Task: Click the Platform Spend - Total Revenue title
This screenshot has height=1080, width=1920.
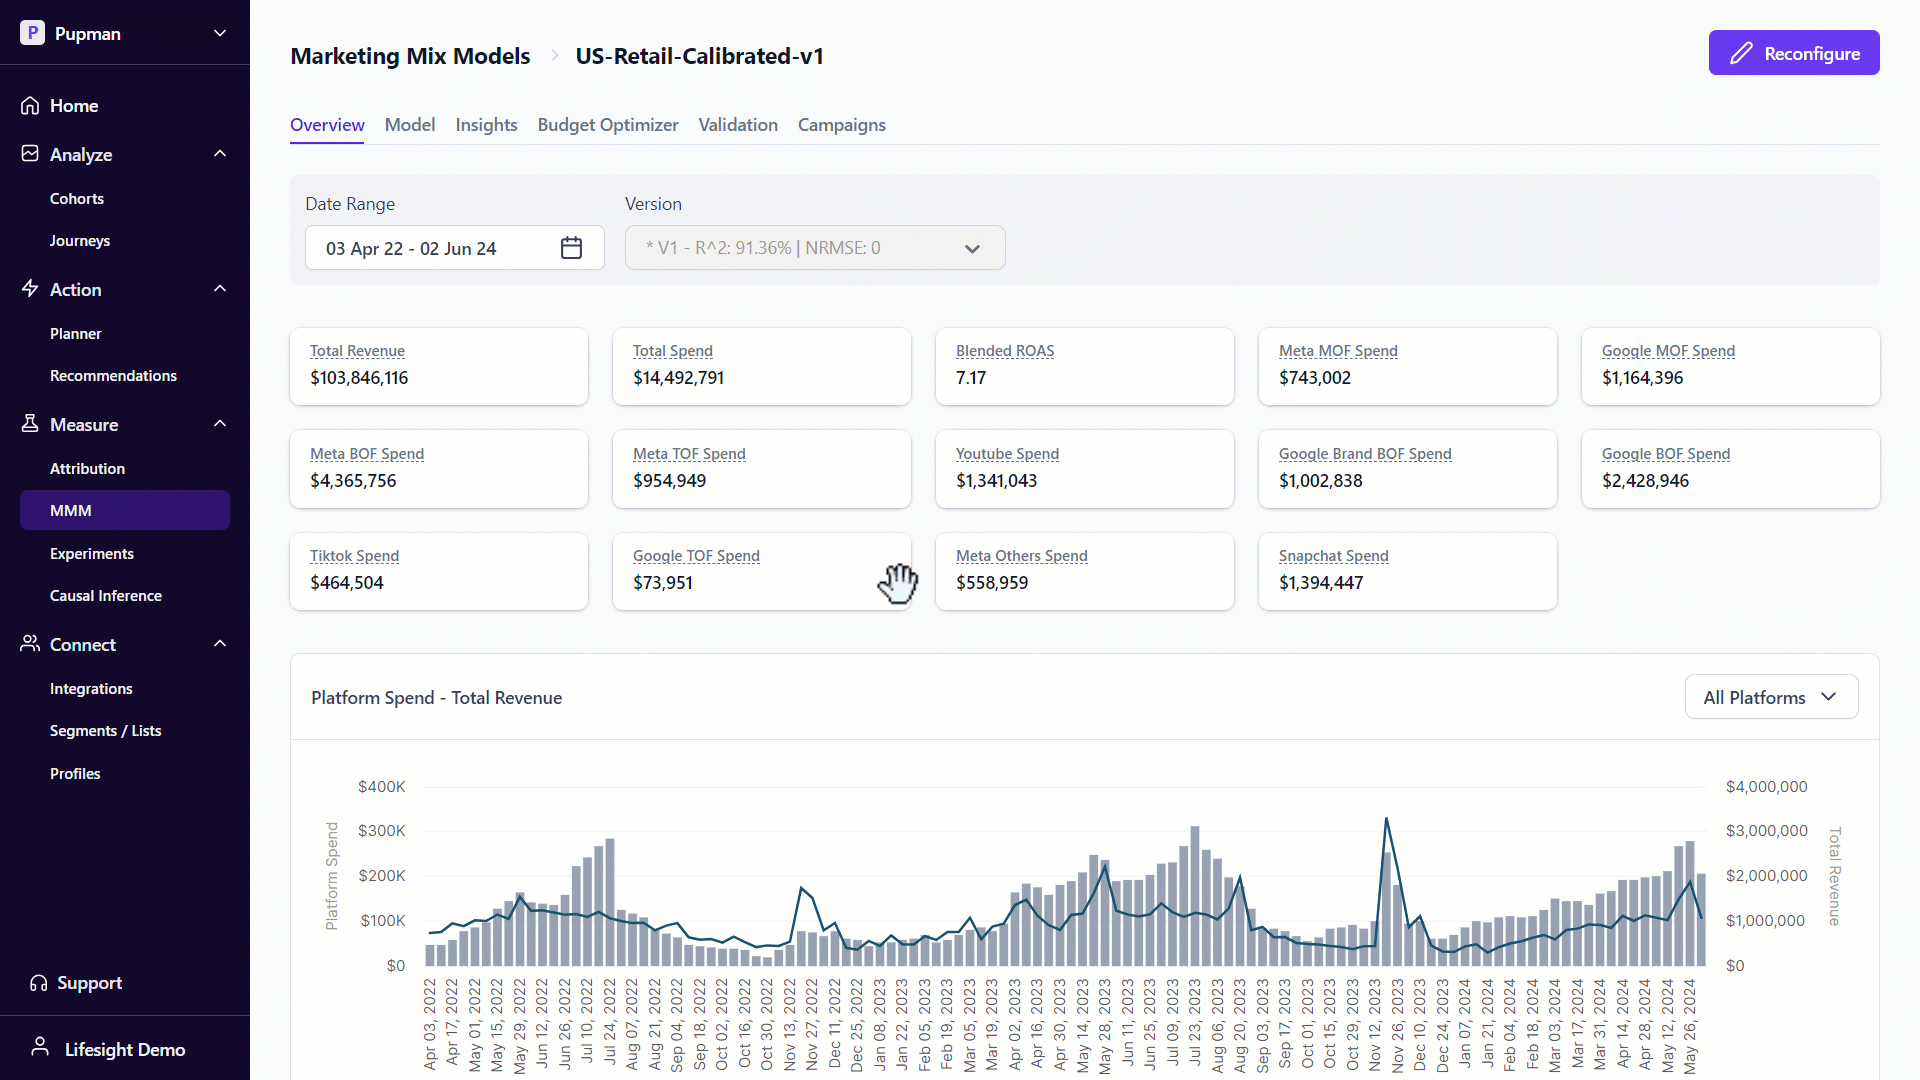Action: 436,698
